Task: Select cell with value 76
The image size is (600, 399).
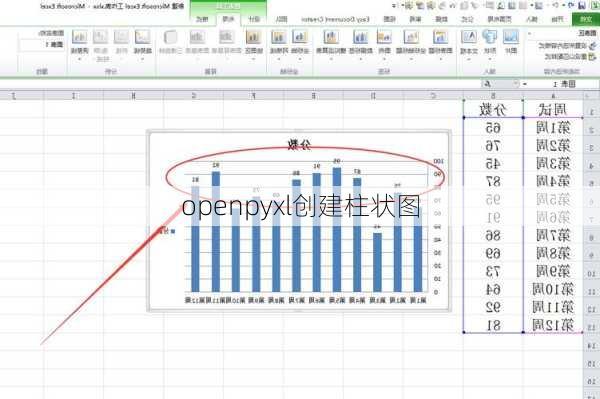Action: 493,145
